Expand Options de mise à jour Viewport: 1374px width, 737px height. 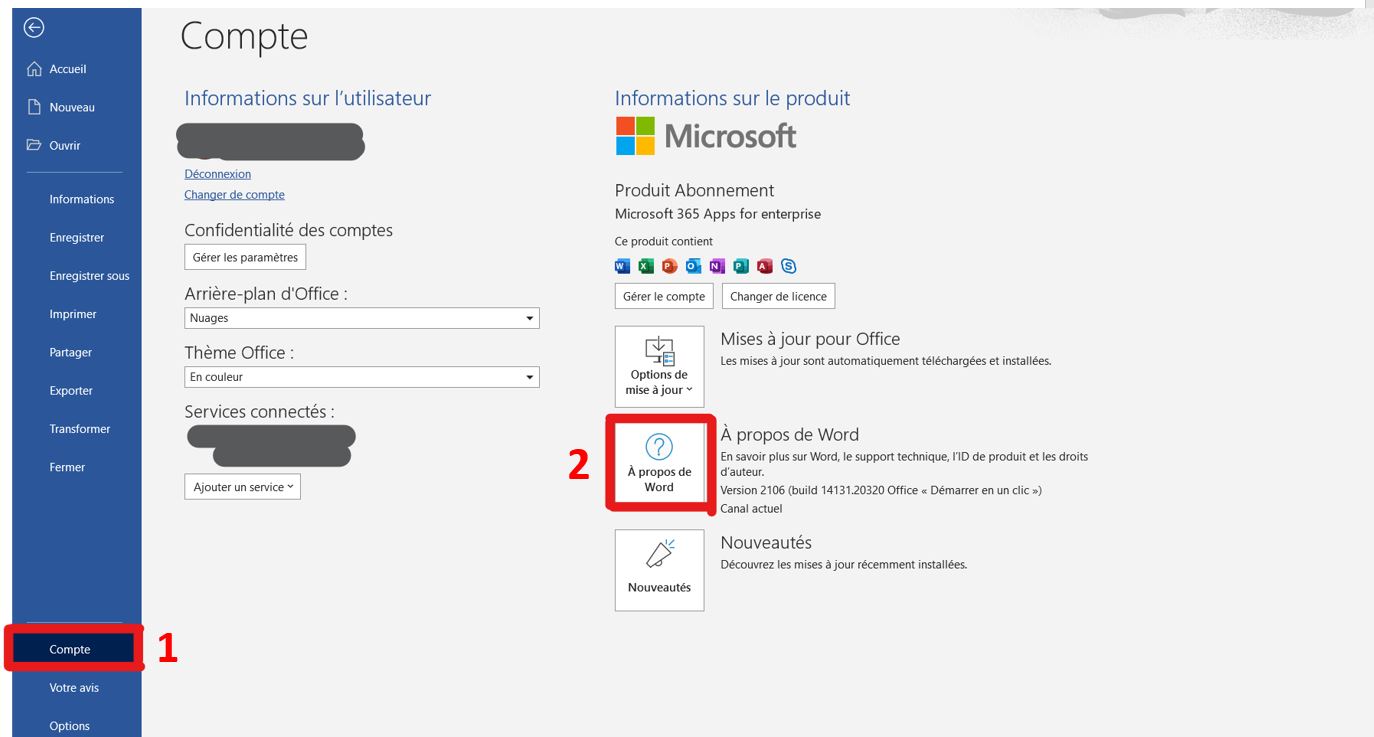(659, 366)
